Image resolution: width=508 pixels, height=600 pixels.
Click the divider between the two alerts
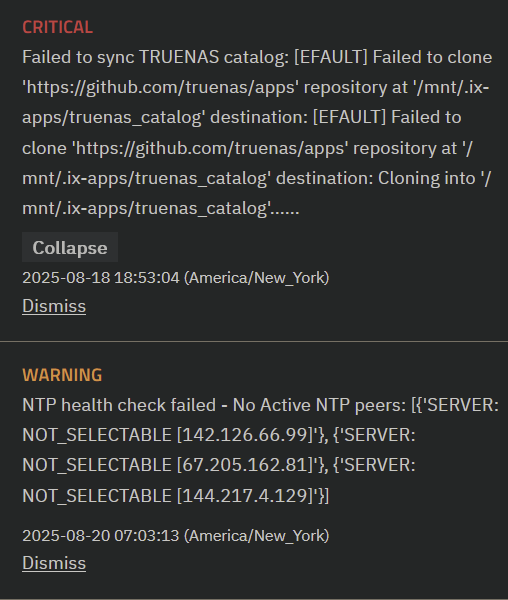point(254,341)
